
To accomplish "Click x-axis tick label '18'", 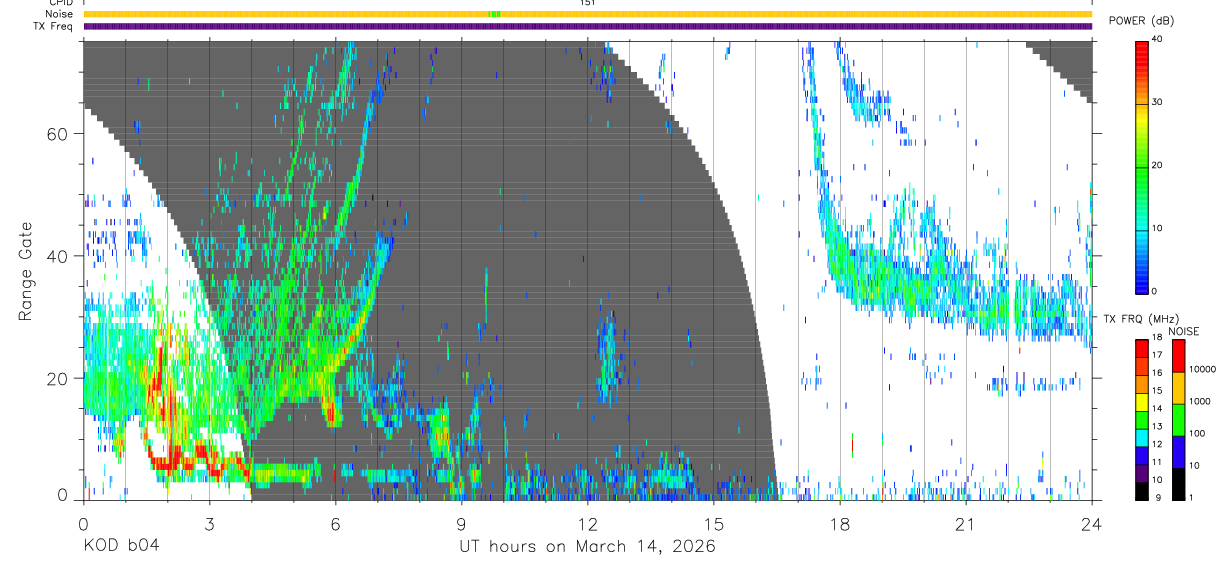I will (839, 523).
